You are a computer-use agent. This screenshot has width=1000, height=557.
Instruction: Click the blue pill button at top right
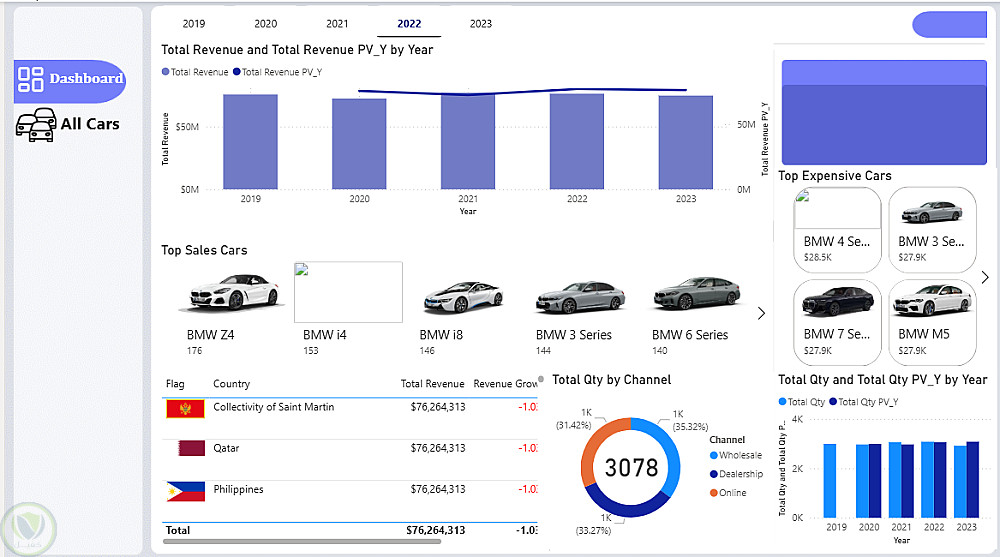click(949, 25)
